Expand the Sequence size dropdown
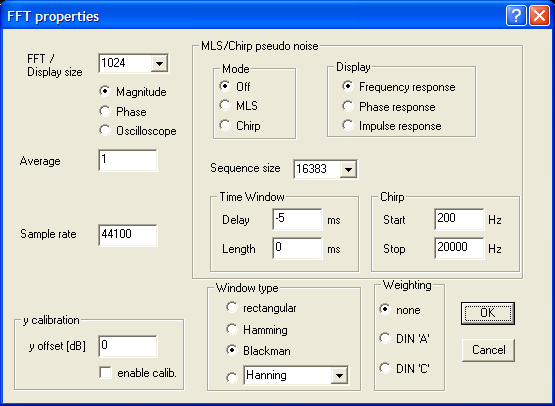The width and height of the screenshot is (555, 406). 348,169
